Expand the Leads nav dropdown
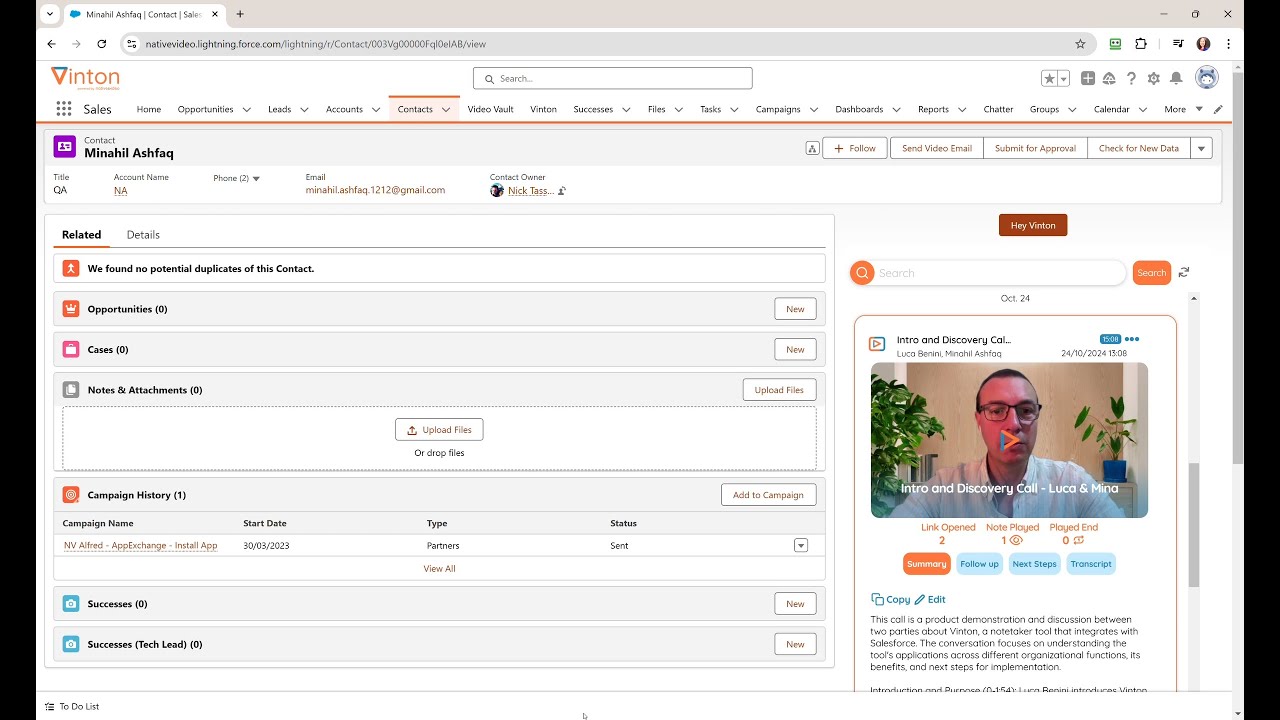The width and height of the screenshot is (1280, 720). point(304,109)
